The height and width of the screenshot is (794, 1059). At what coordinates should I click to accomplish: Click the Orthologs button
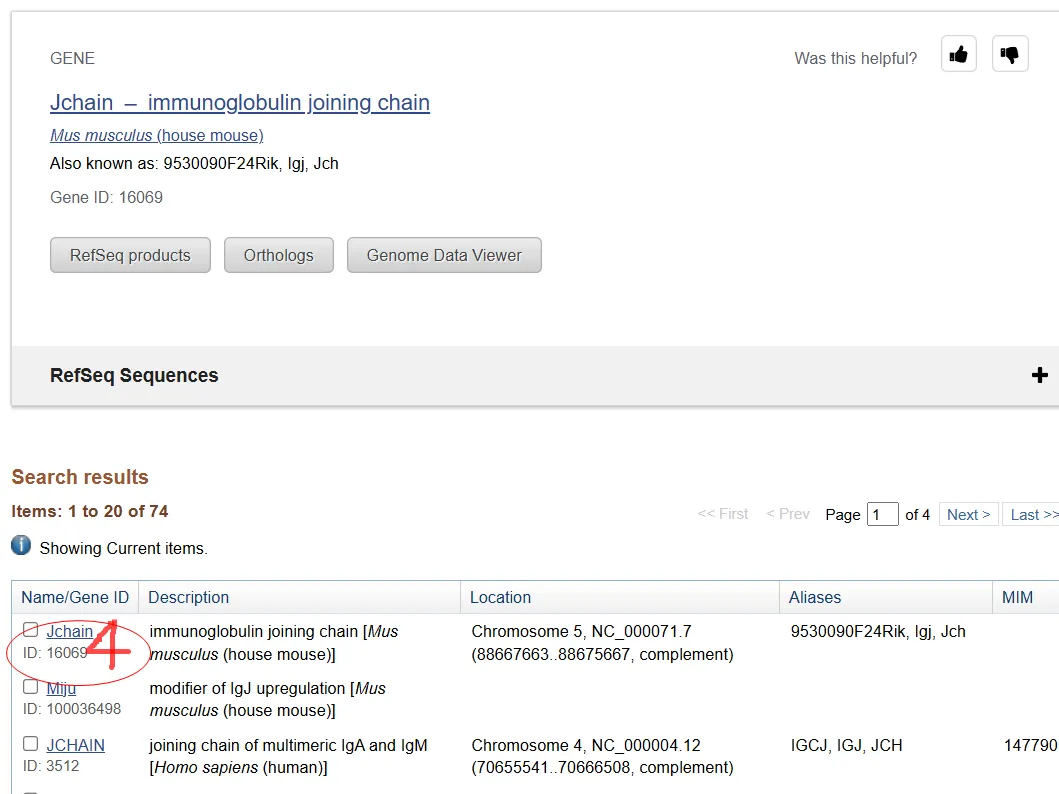278,255
